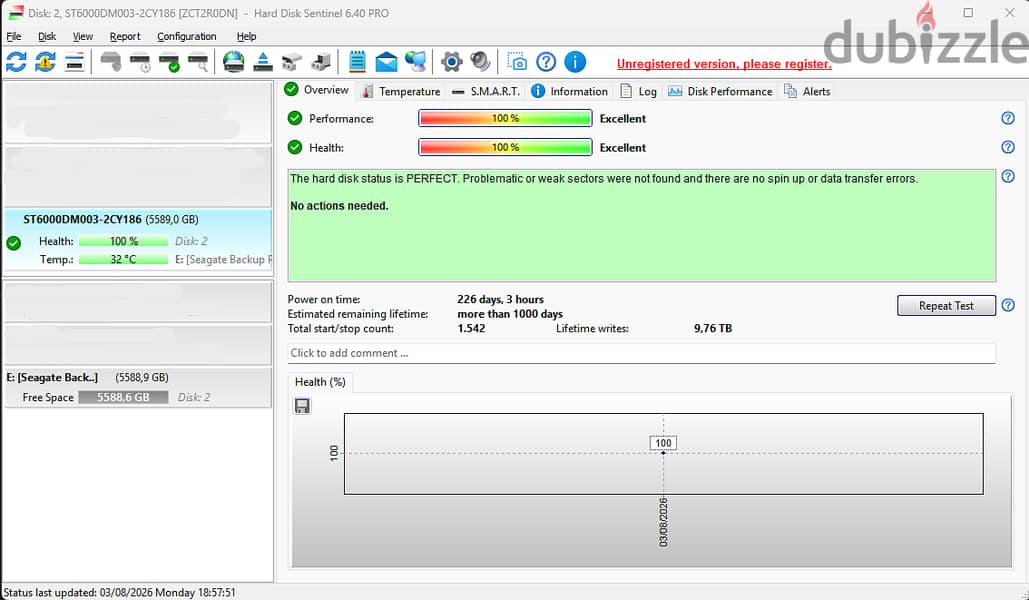Viewport: 1029px width, 600px height.
Task: Click the disk icon with magnifying glass
Action: (x=198, y=62)
